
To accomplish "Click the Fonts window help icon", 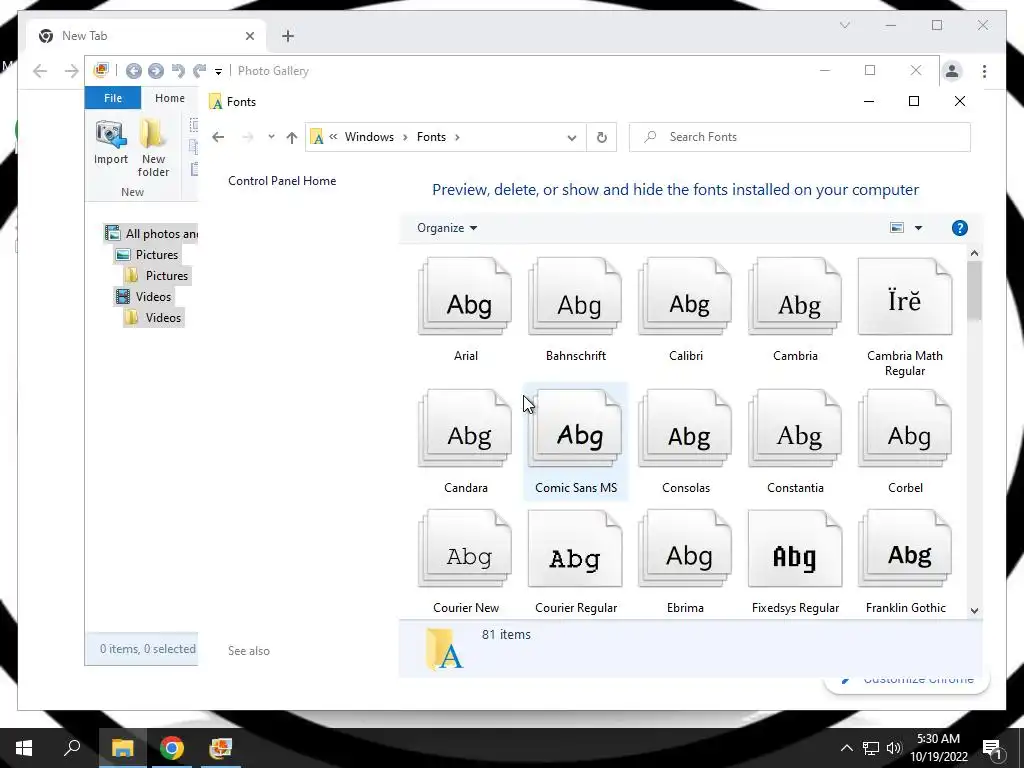I will pyautogui.click(x=959, y=228).
